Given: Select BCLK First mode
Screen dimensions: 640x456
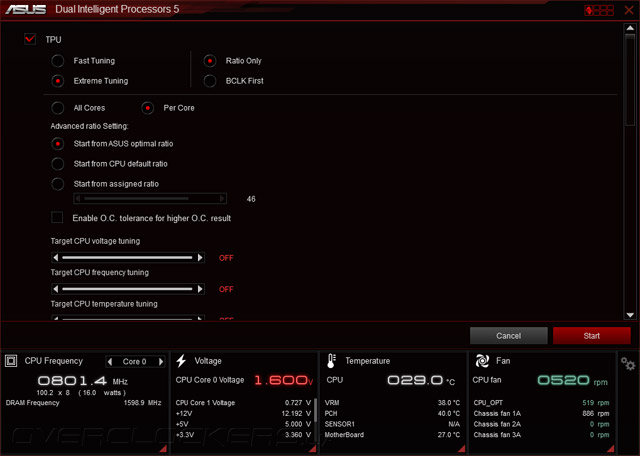Looking at the screenshot, I should pos(210,81).
